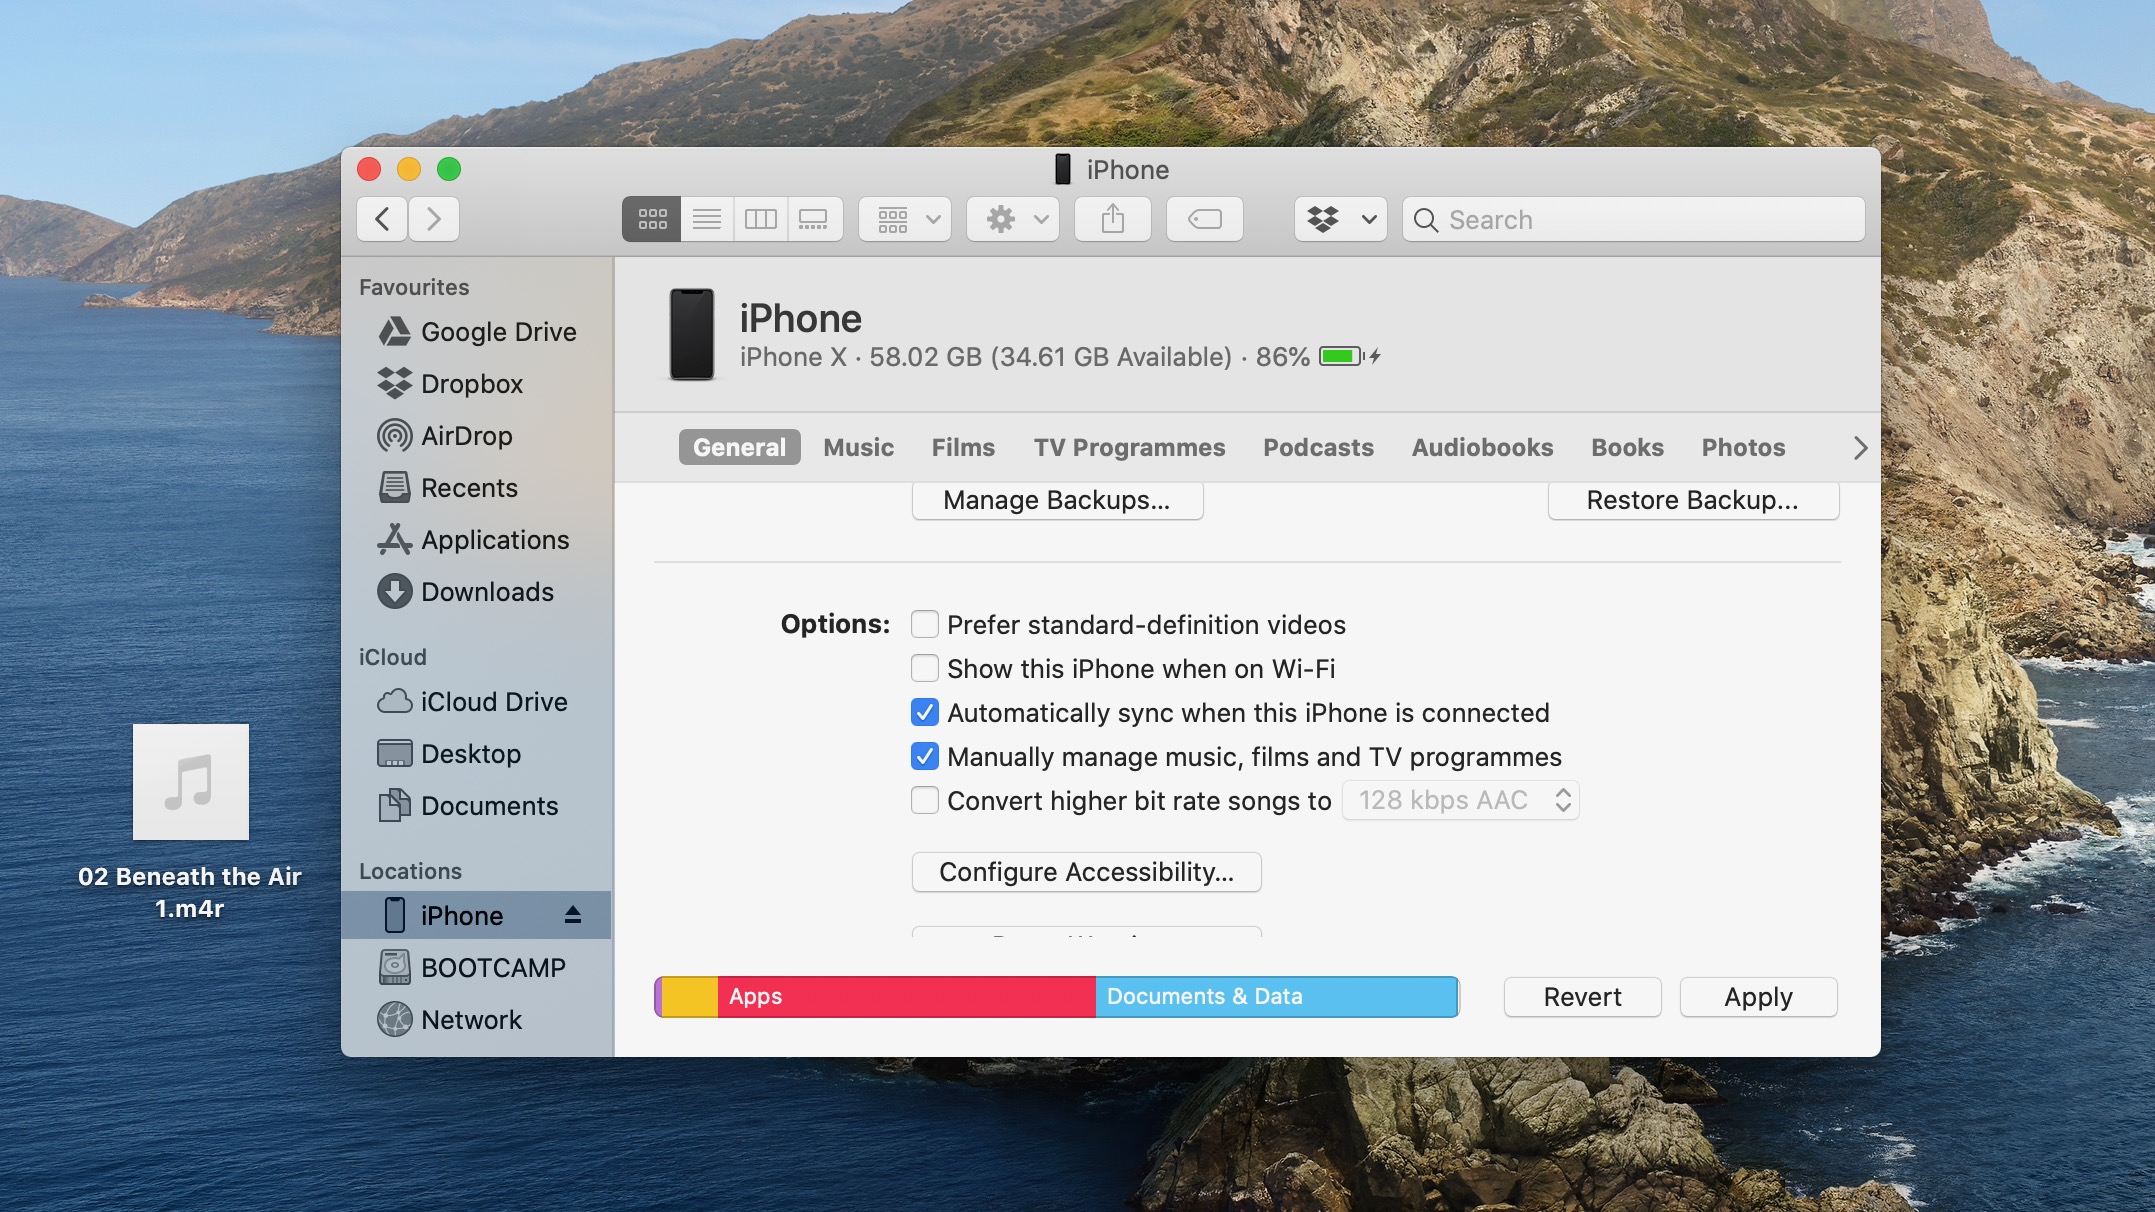The width and height of the screenshot is (2155, 1212).
Task: Click the Edit Tags toolbar icon
Action: point(1205,219)
